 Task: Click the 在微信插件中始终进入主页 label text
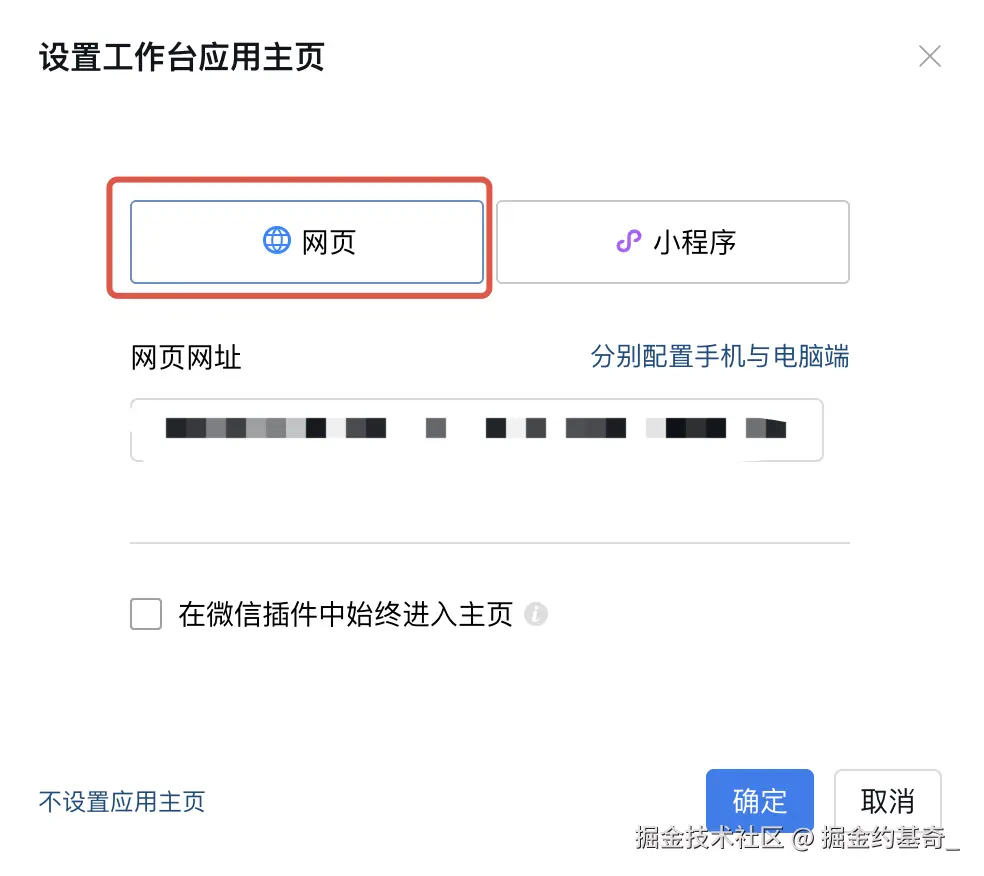pyautogui.click(x=345, y=614)
